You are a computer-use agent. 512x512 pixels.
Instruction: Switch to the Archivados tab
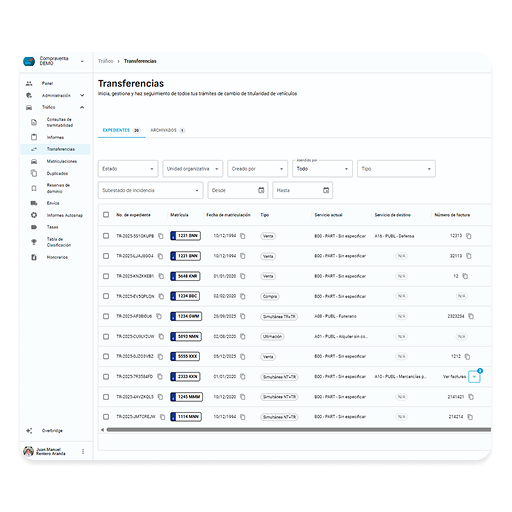[x=167, y=130]
